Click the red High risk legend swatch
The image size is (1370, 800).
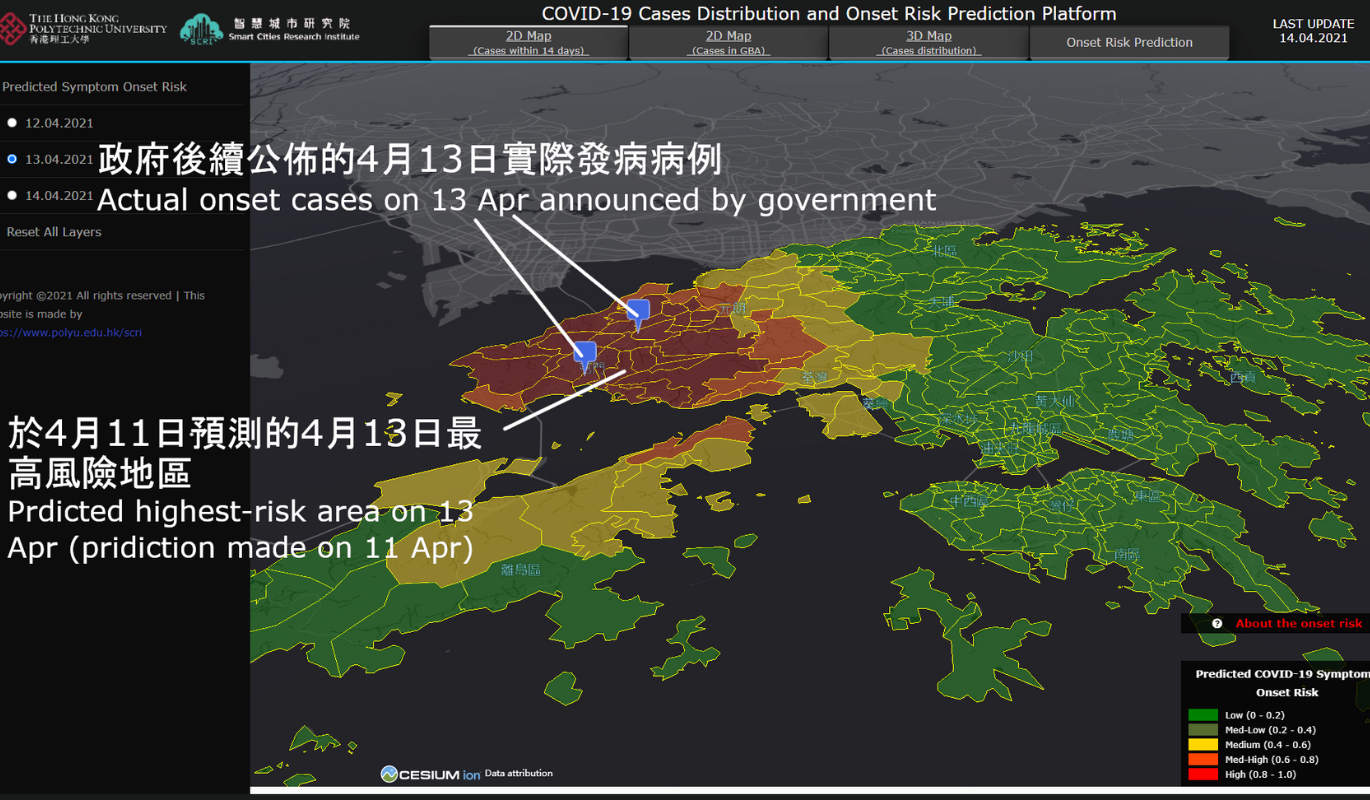click(x=1202, y=774)
